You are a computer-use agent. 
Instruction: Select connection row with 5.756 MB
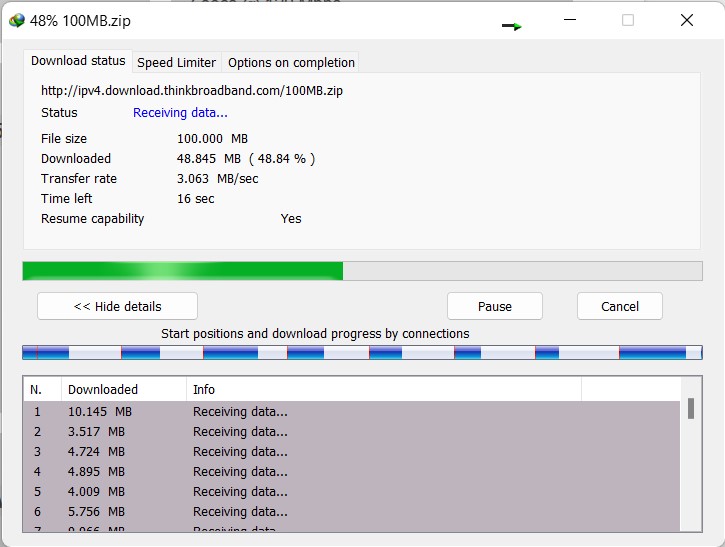click(x=352, y=511)
